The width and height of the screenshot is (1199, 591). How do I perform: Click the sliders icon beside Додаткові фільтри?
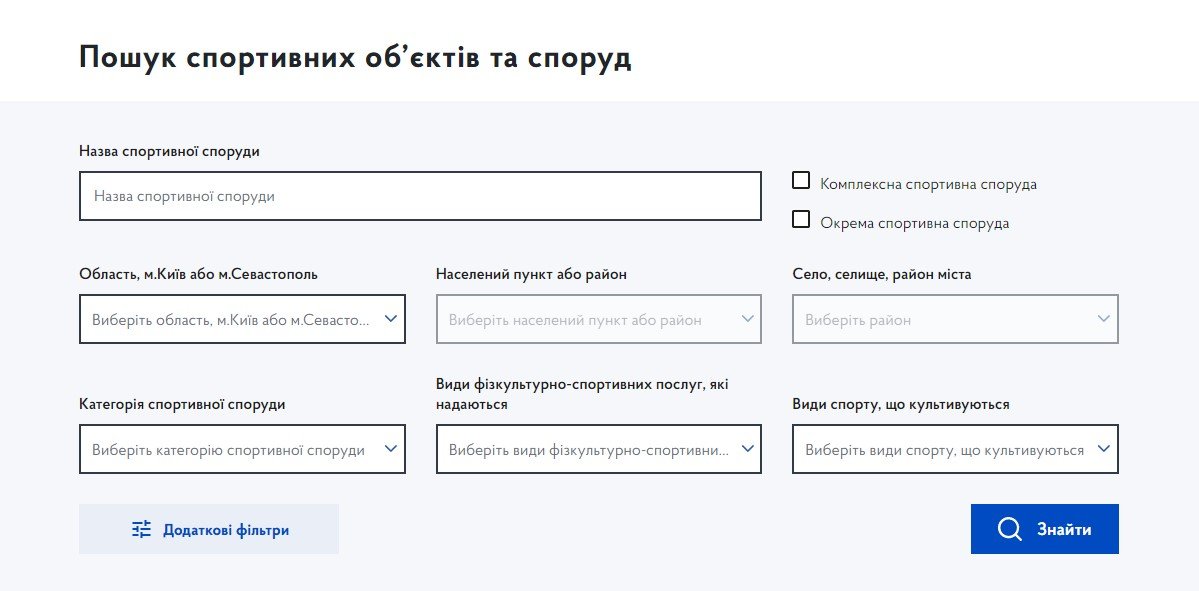tap(142, 529)
